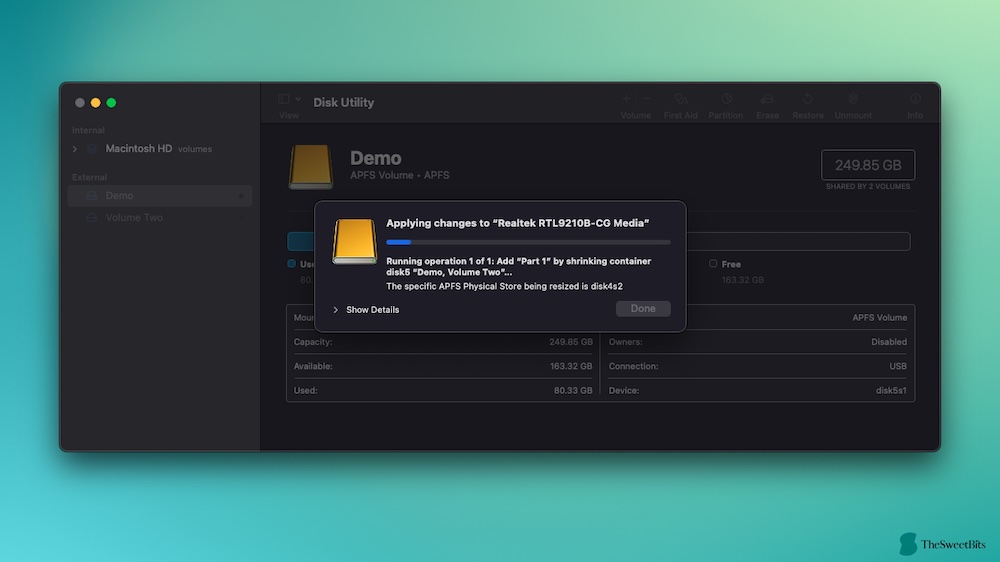Open the Info toolbar icon
The image size is (1000, 562).
coord(915,100)
